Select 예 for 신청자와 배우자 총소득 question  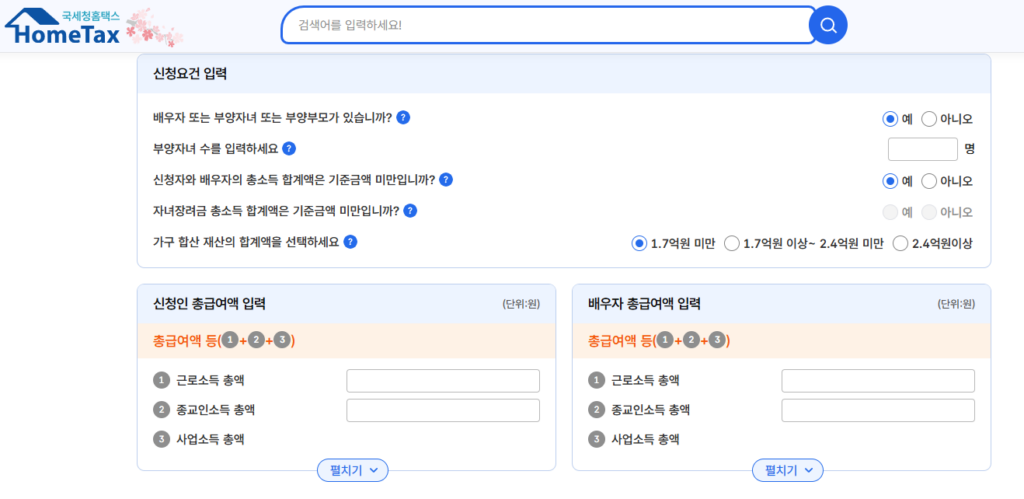(890, 181)
